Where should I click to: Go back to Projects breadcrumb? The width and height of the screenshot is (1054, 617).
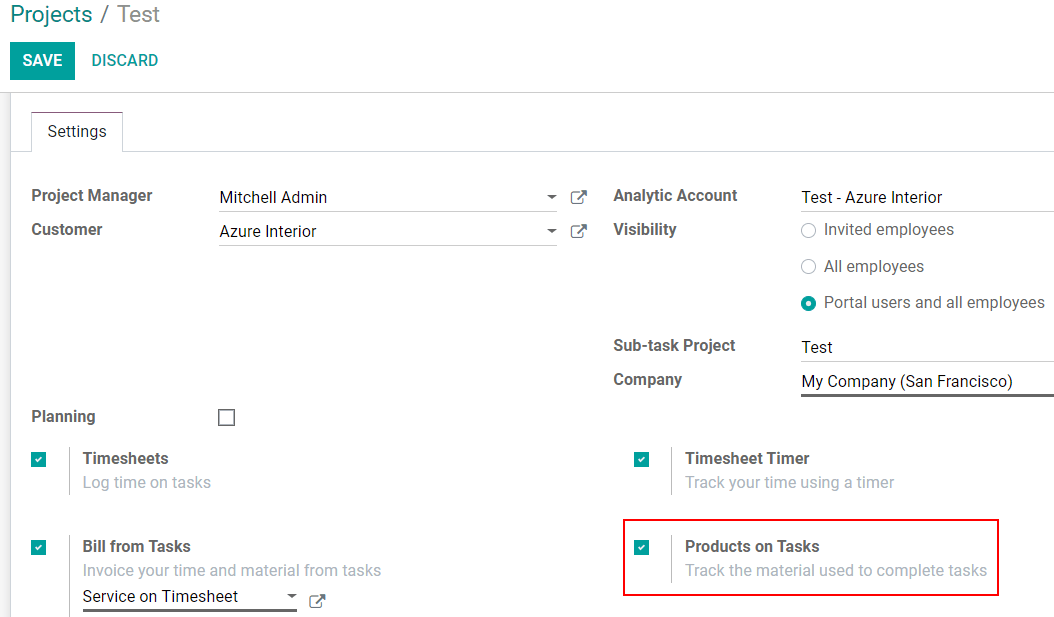click(x=51, y=15)
